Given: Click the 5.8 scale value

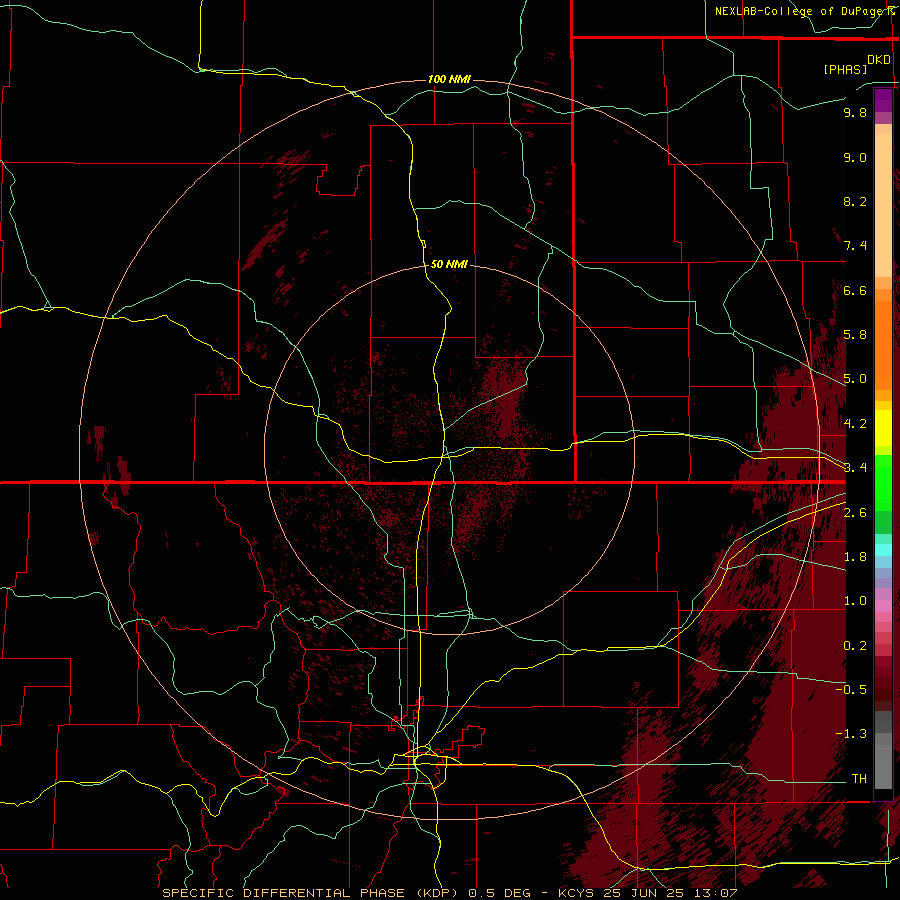Looking at the screenshot, I should (x=855, y=334).
